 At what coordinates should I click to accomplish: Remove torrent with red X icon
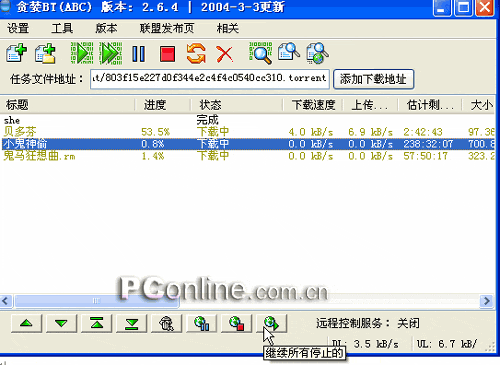[225, 54]
